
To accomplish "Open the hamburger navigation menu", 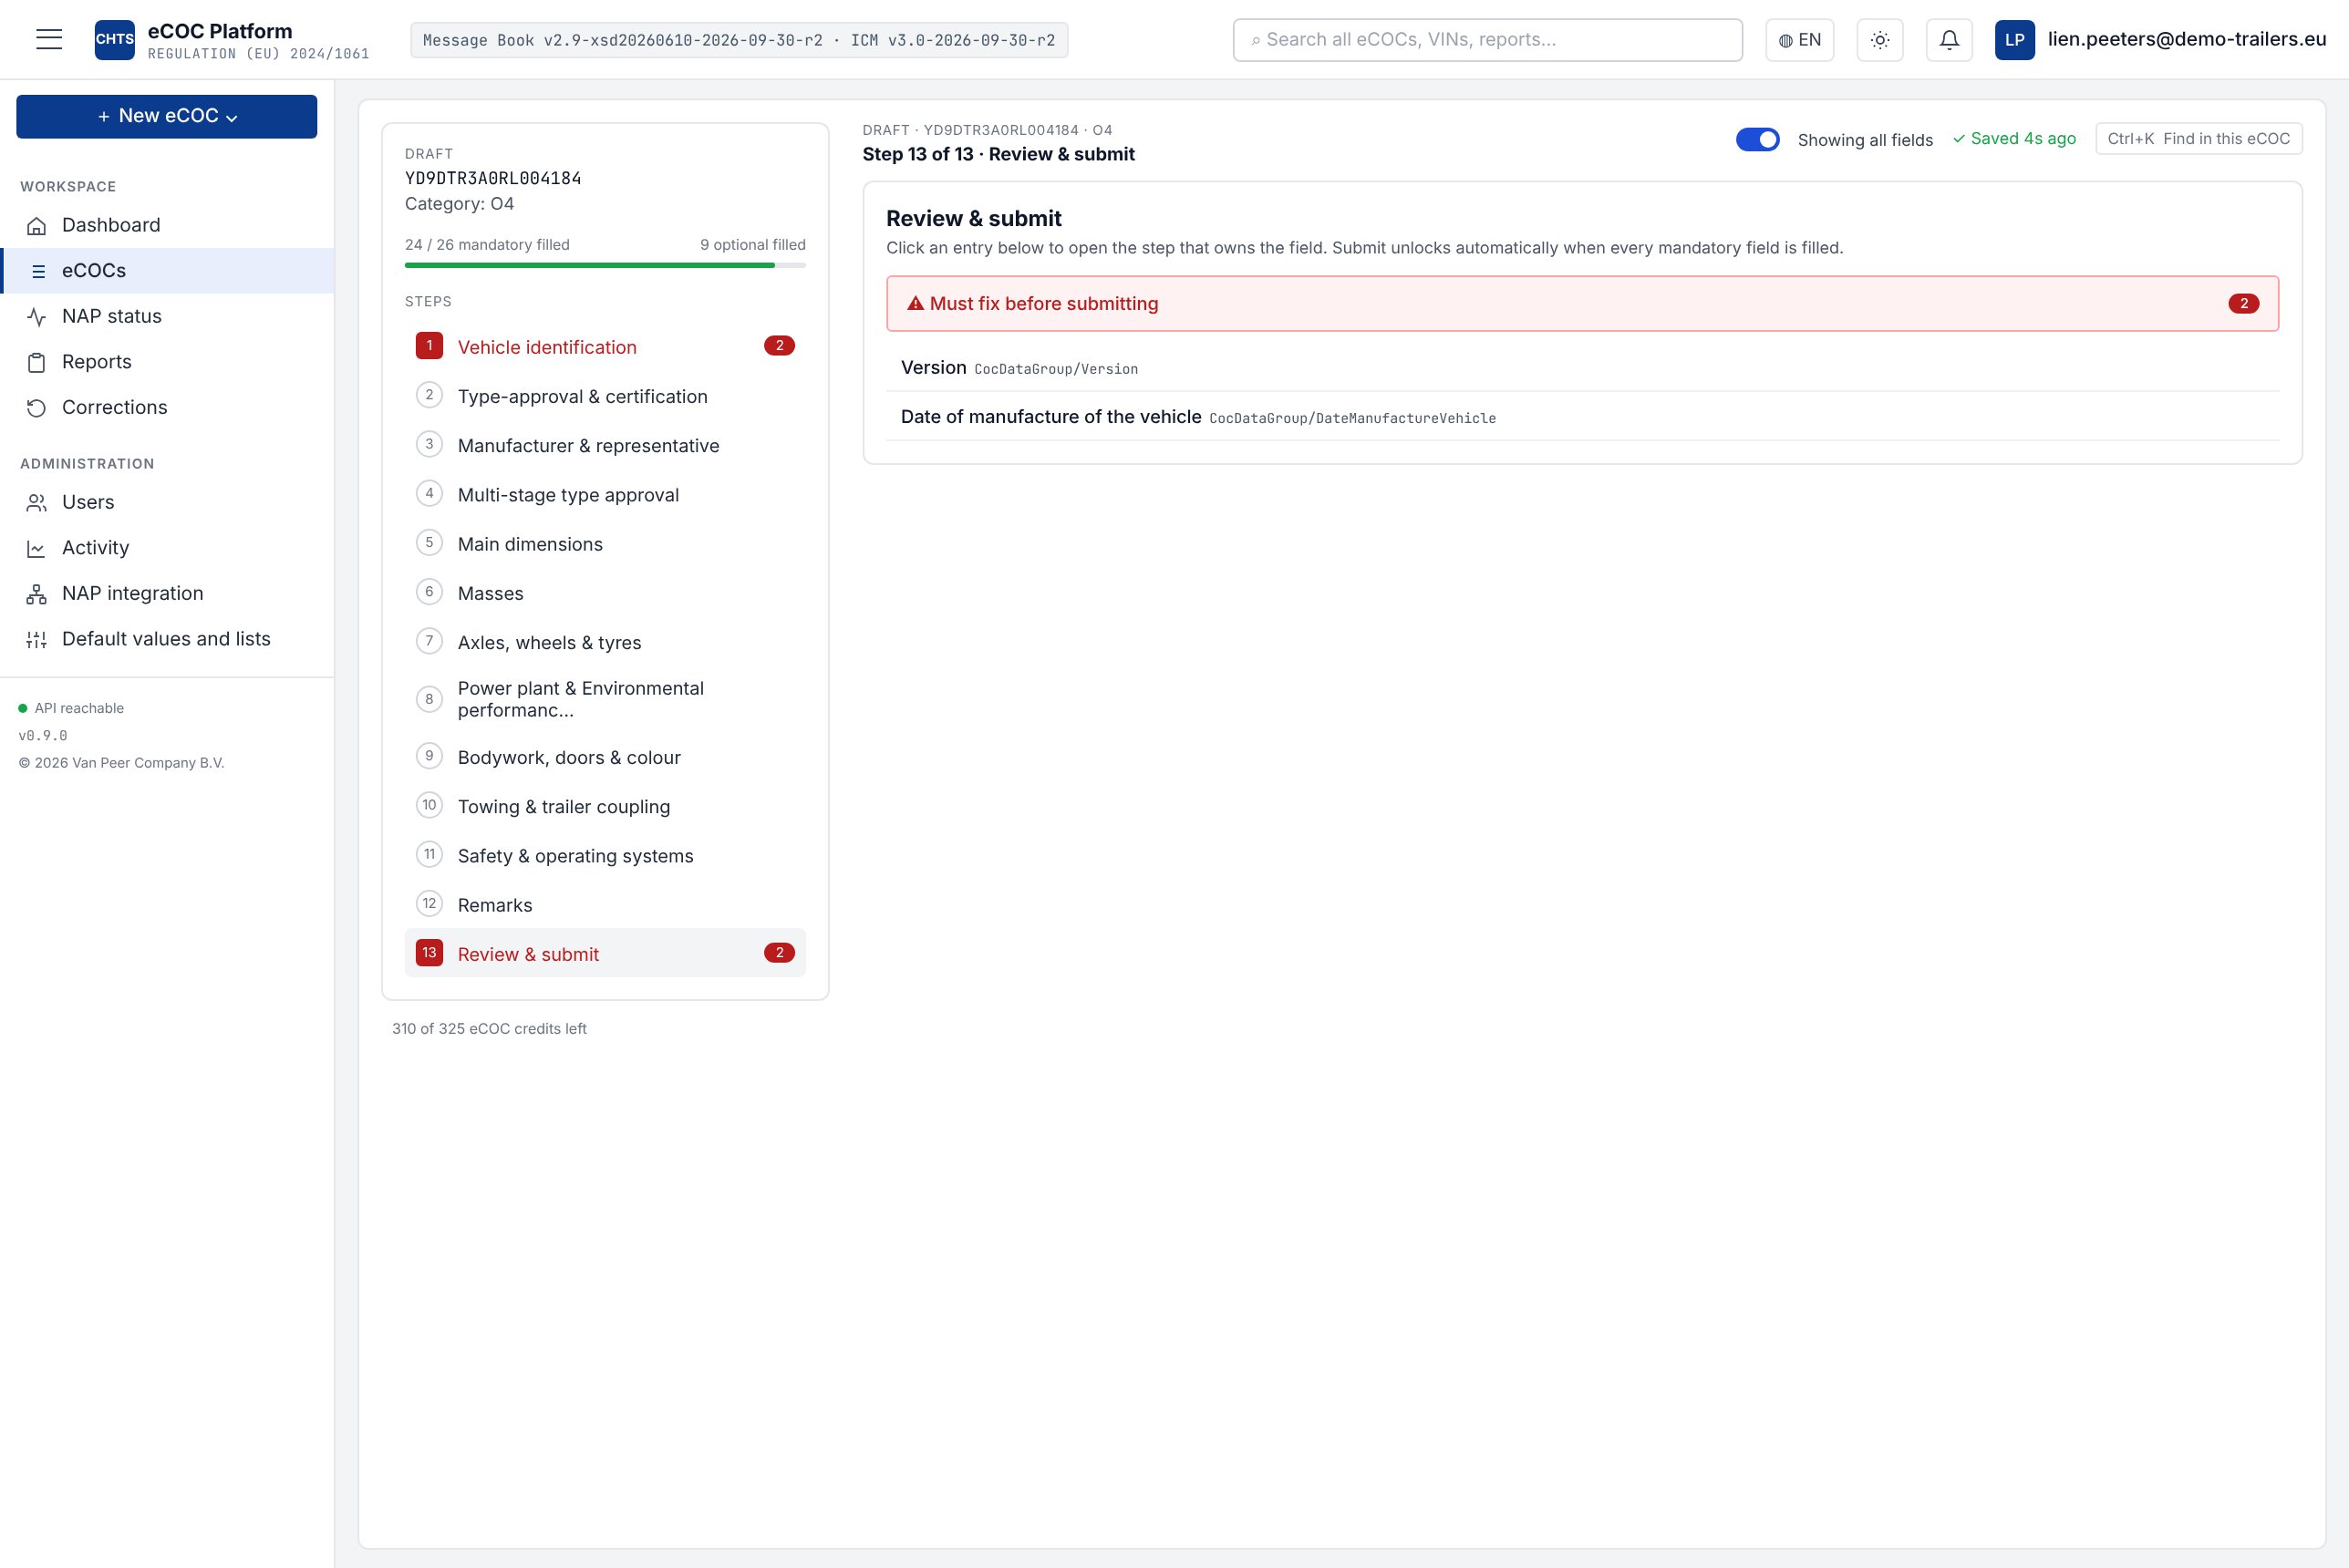I will (49, 40).
